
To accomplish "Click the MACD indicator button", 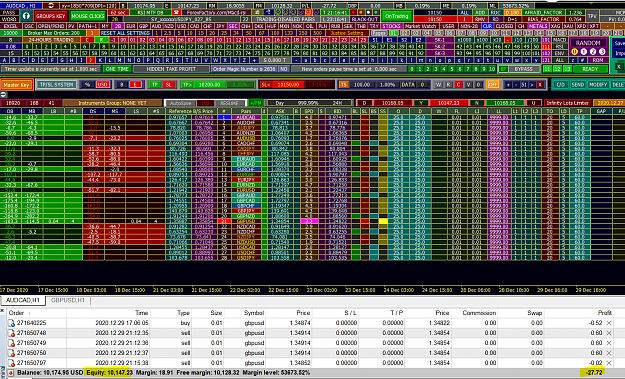I will 559,40.
